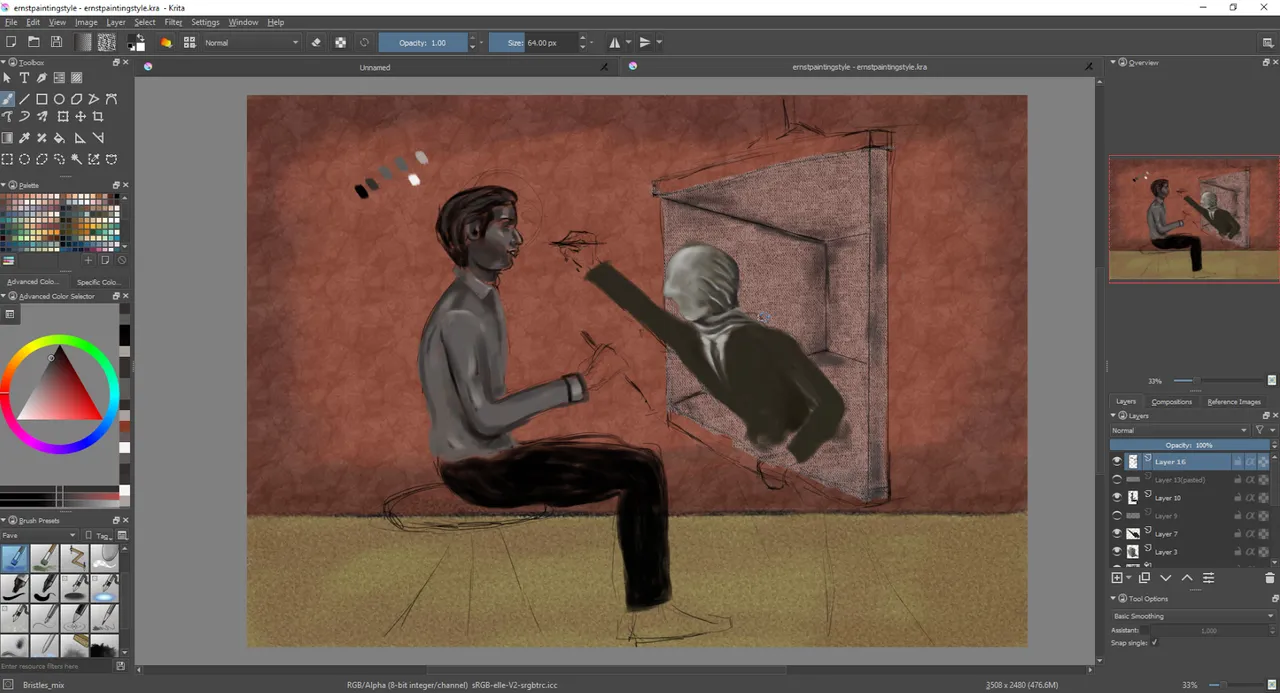Select the Crop tool
The image size is (1280, 693).
point(97,117)
